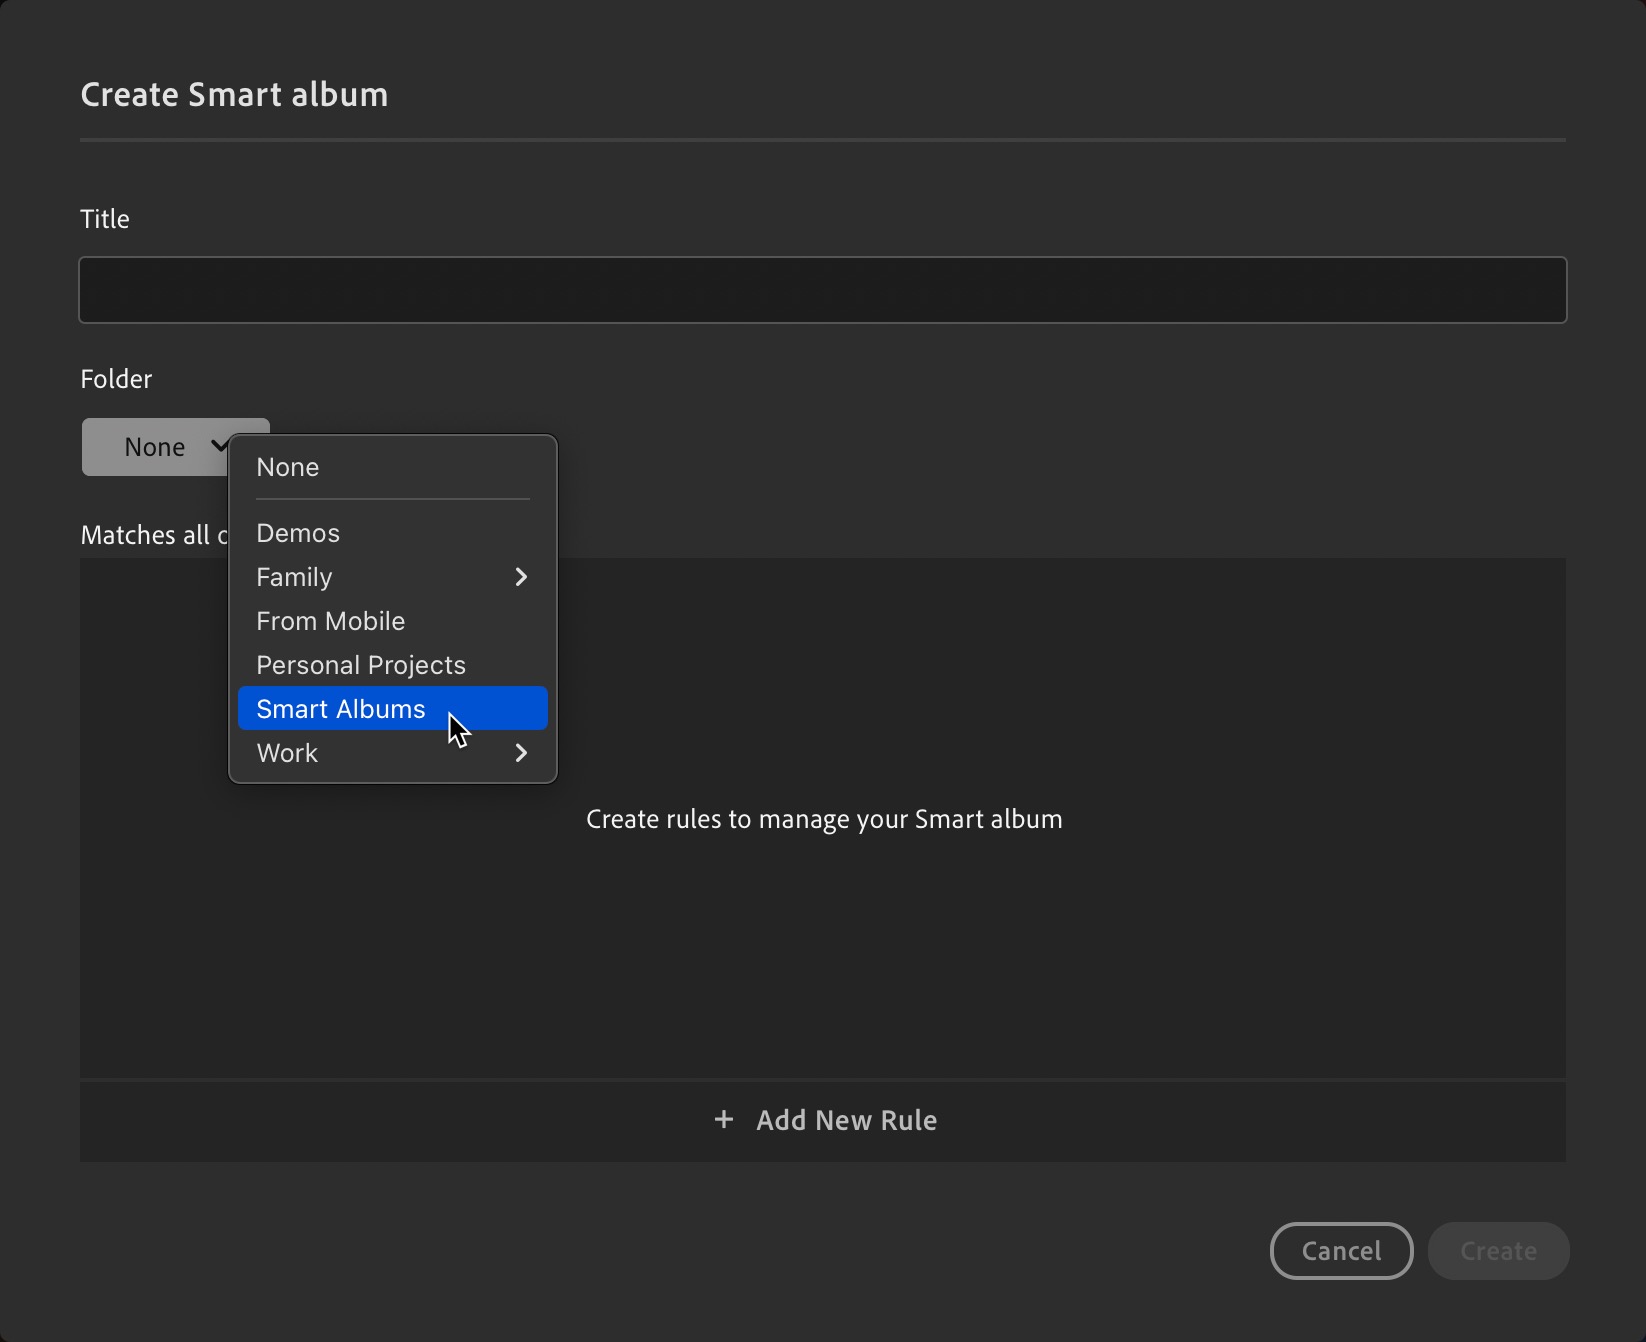Click the Folder label above the dropdown
The image size is (1646, 1342).
point(116,378)
